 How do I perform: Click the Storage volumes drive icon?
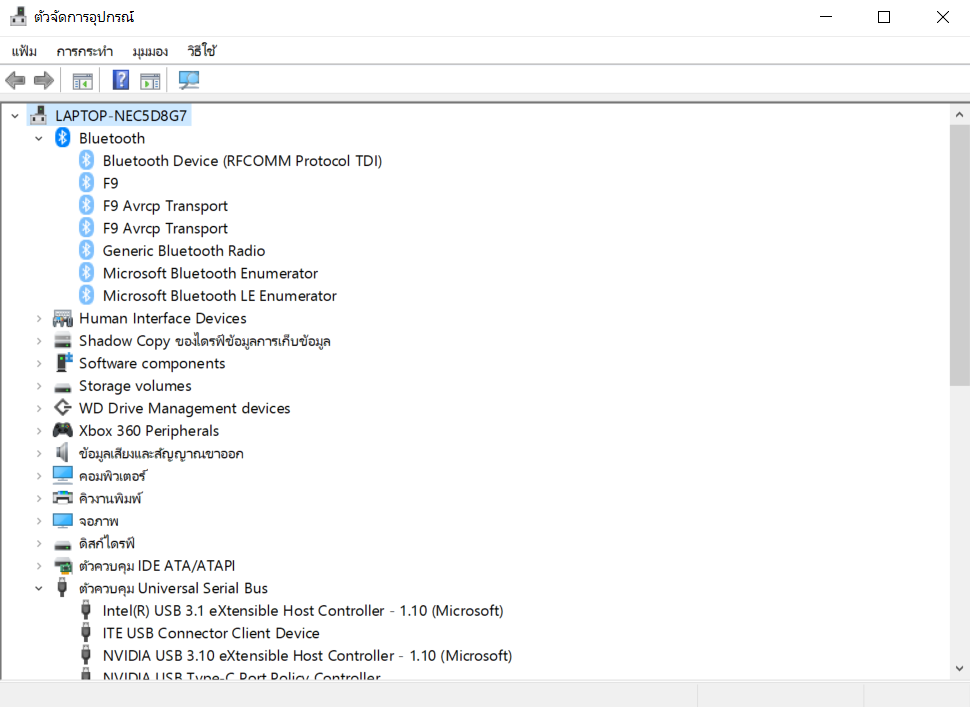coord(62,387)
